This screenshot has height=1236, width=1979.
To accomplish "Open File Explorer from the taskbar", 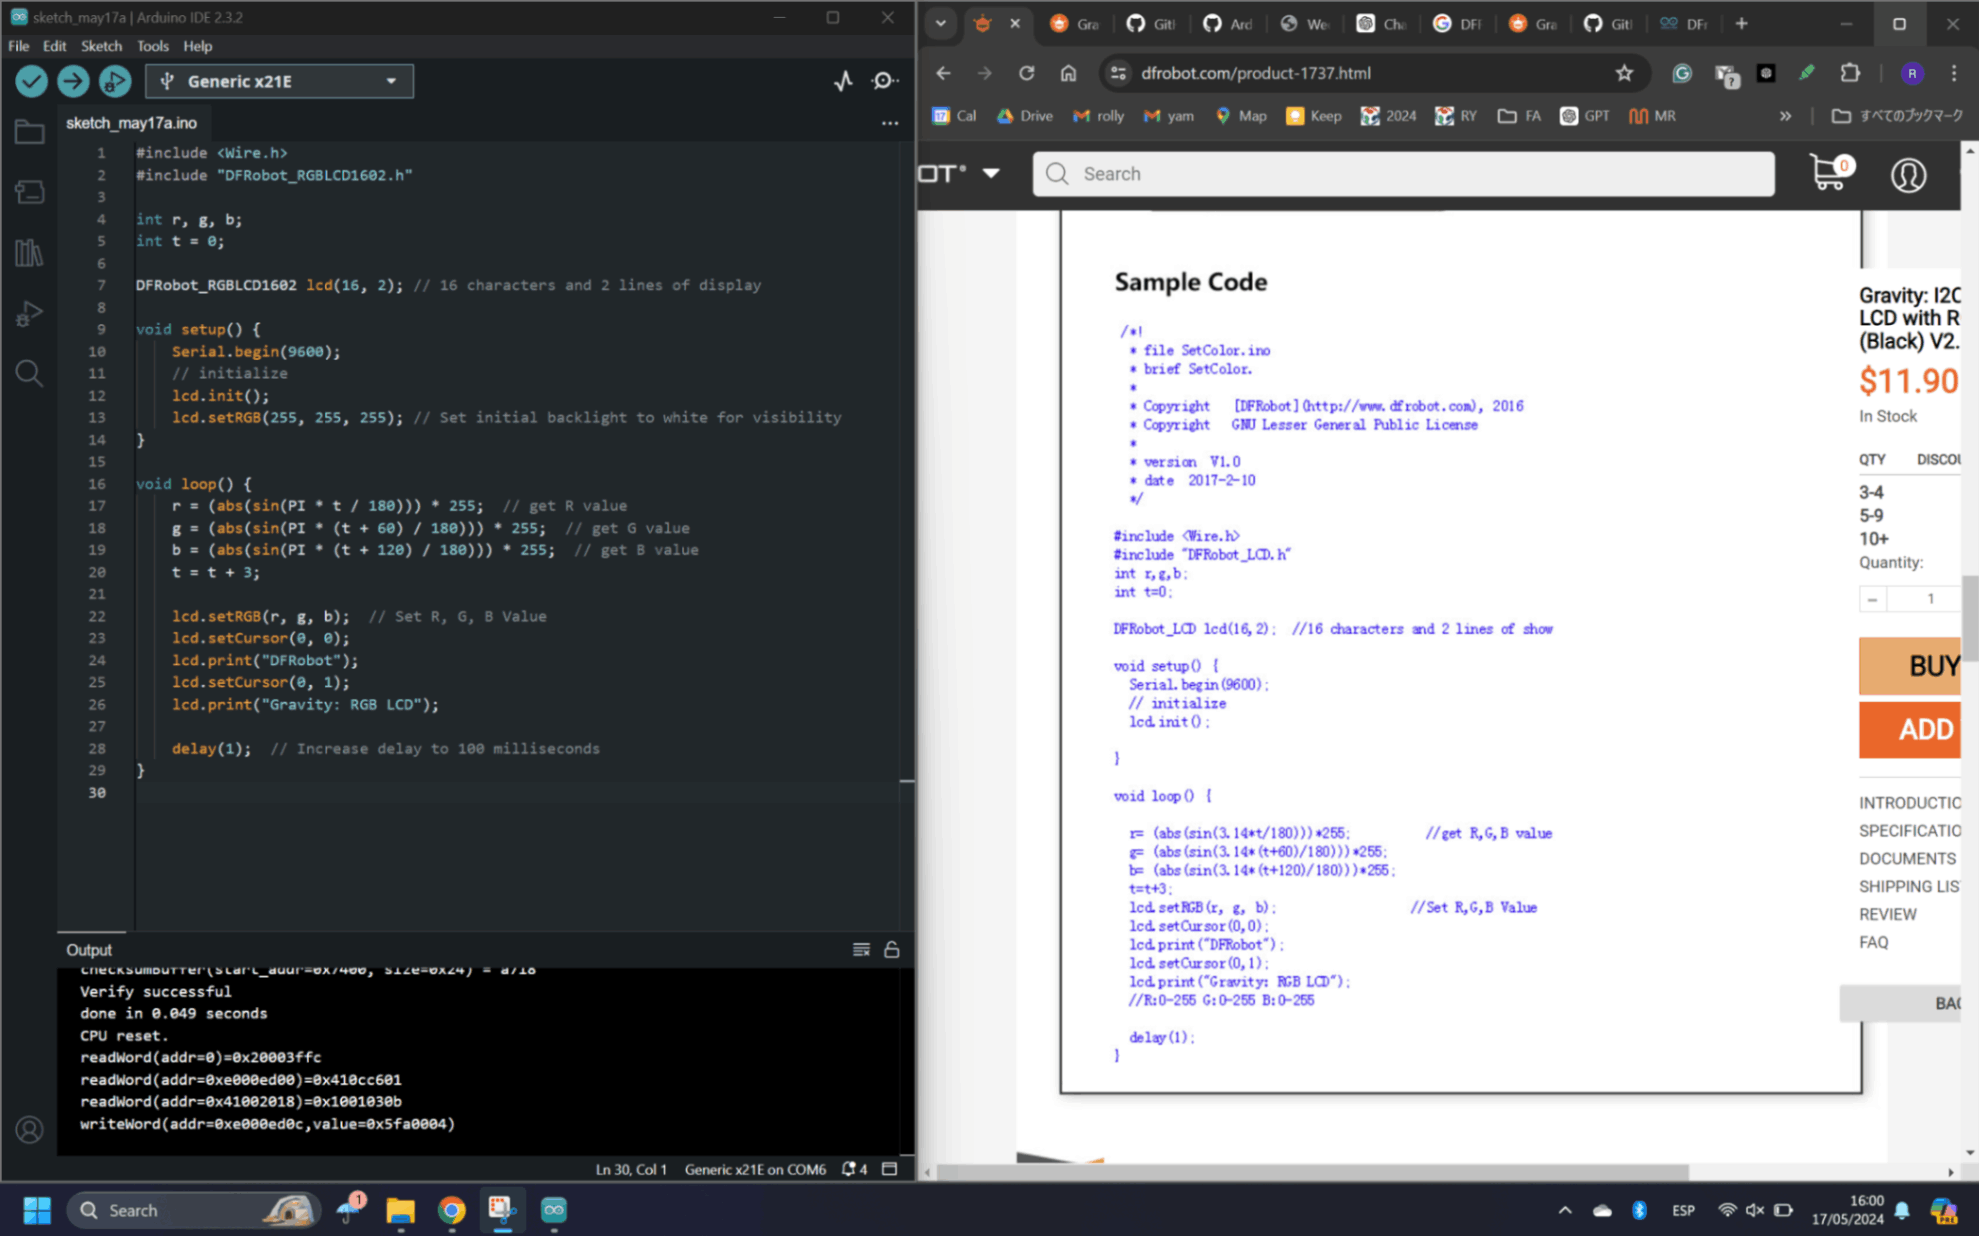I will tap(400, 1210).
